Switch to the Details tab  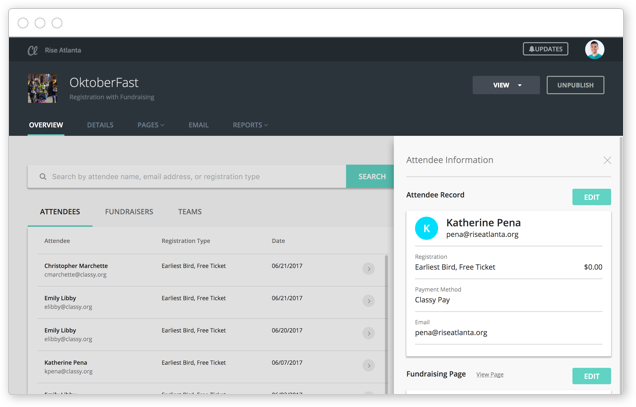(100, 125)
